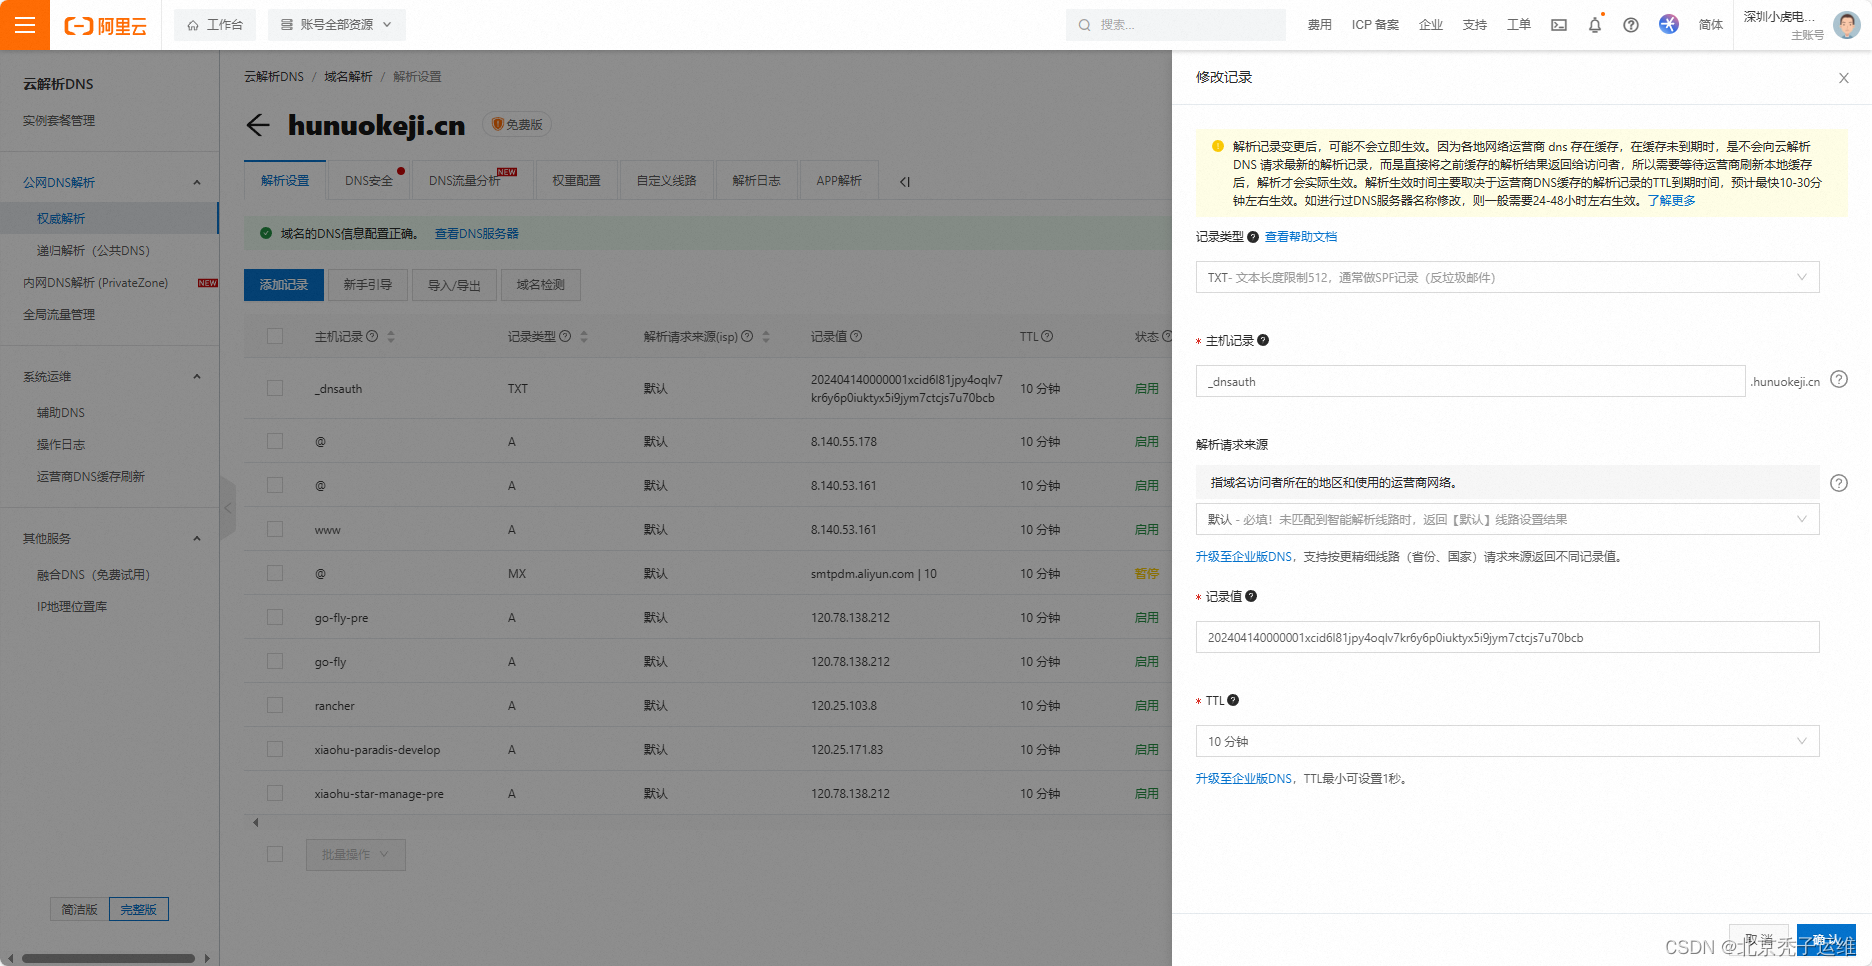Check the @ MX record row
Viewport: 1872px width, 966px height.
(275, 573)
